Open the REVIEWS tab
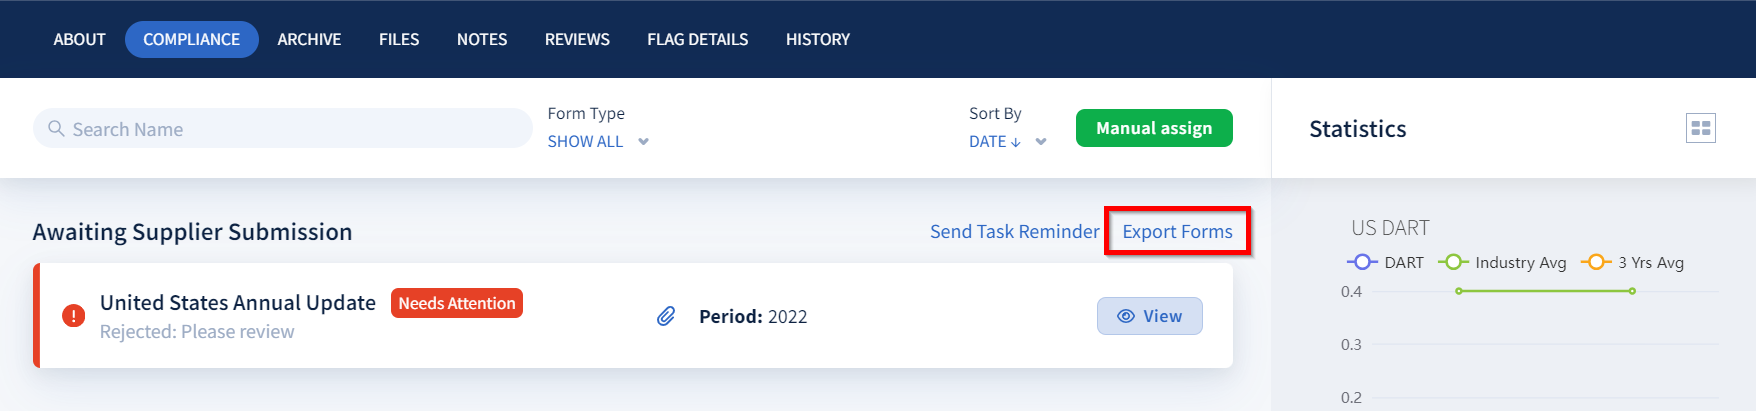The height and width of the screenshot is (411, 1756). pyautogui.click(x=577, y=39)
